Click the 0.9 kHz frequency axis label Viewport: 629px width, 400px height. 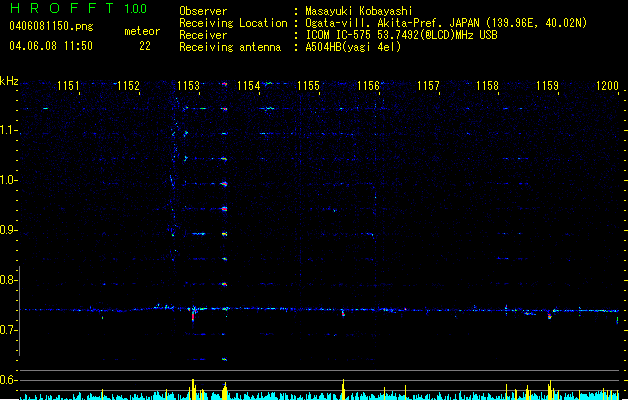(7, 230)
